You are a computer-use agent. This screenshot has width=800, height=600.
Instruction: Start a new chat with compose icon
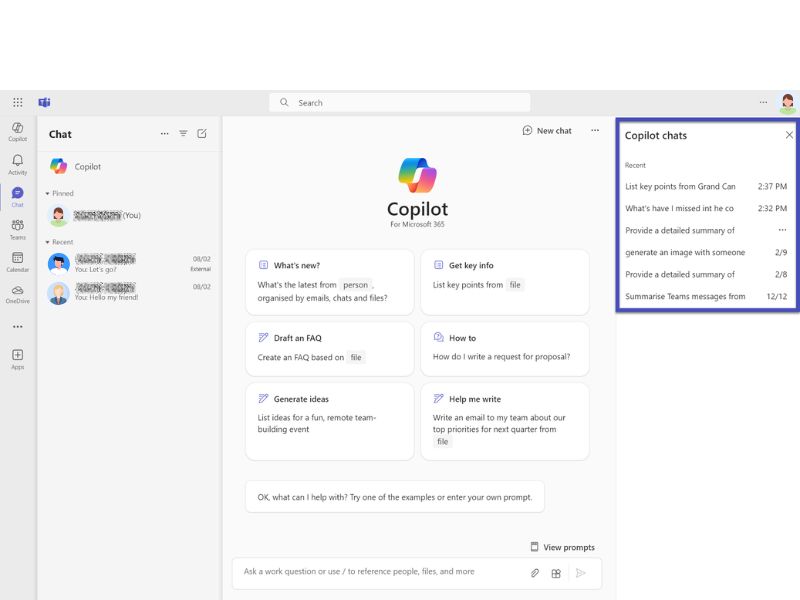[202, 134]
